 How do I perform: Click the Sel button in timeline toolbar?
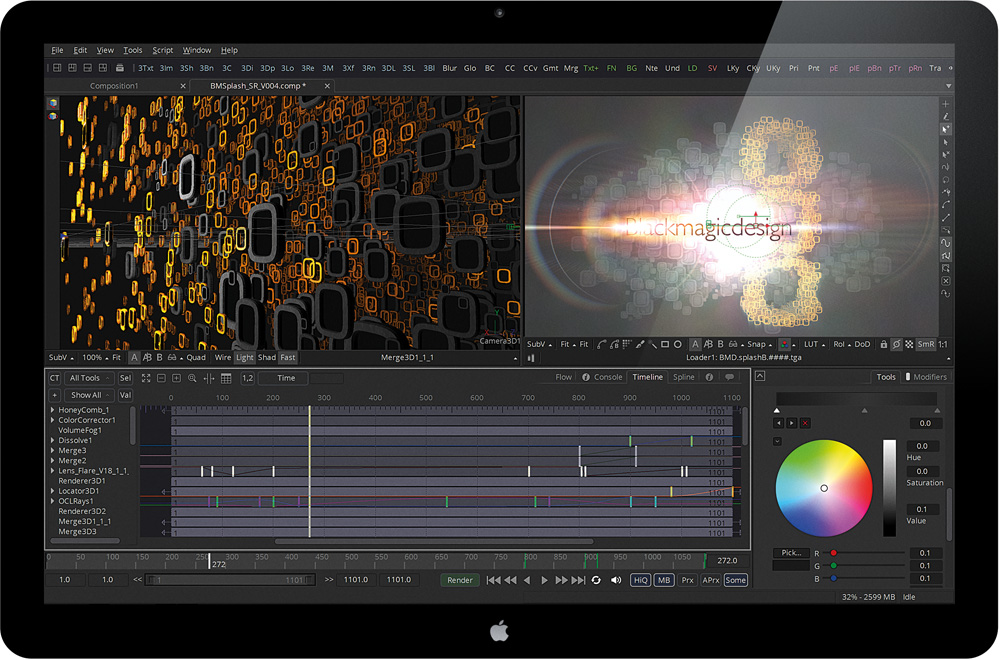tap(126, 378)
